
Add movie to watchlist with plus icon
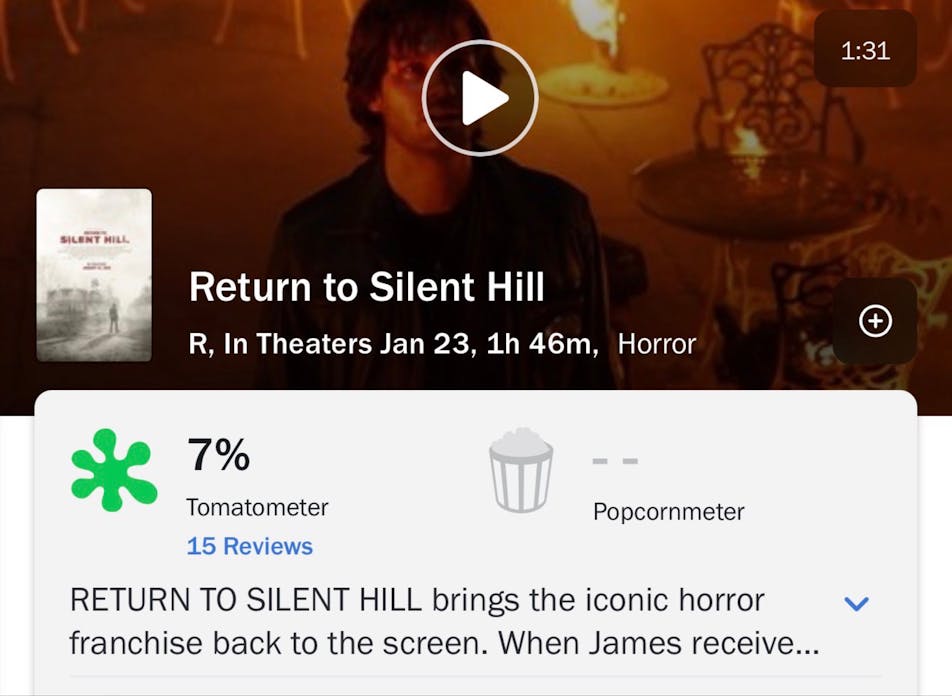[875, 321]
